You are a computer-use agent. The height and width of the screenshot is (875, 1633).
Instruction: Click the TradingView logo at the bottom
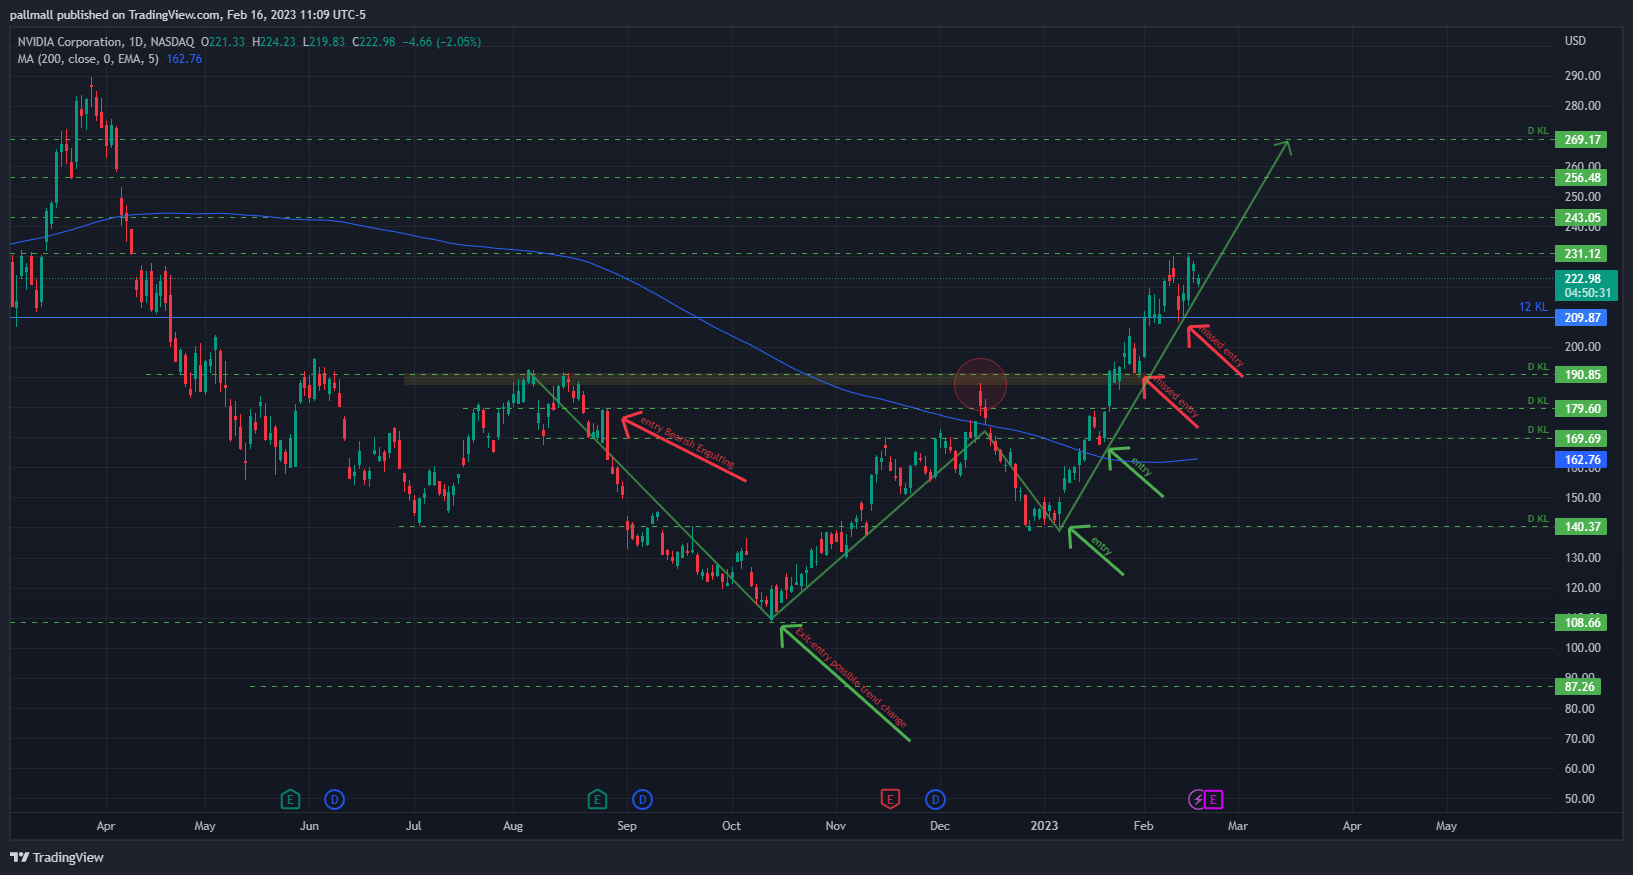pos(57,857)
